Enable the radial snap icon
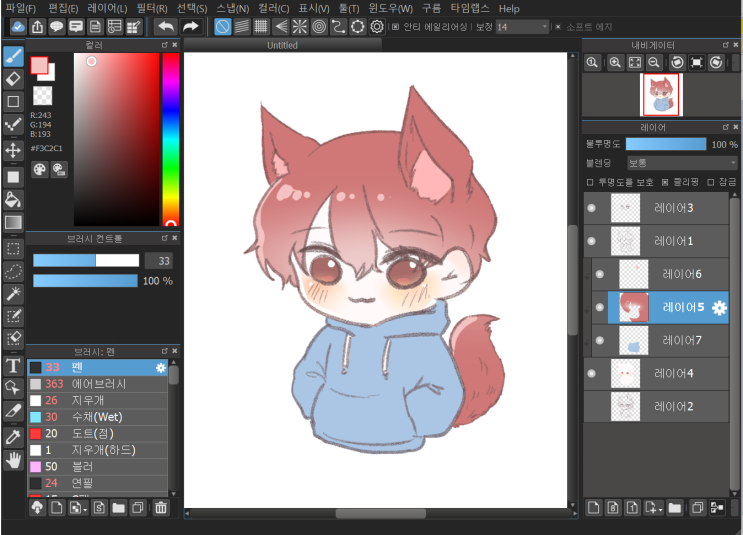Viewport: 743px width, 535px height. tap(299, 27)
